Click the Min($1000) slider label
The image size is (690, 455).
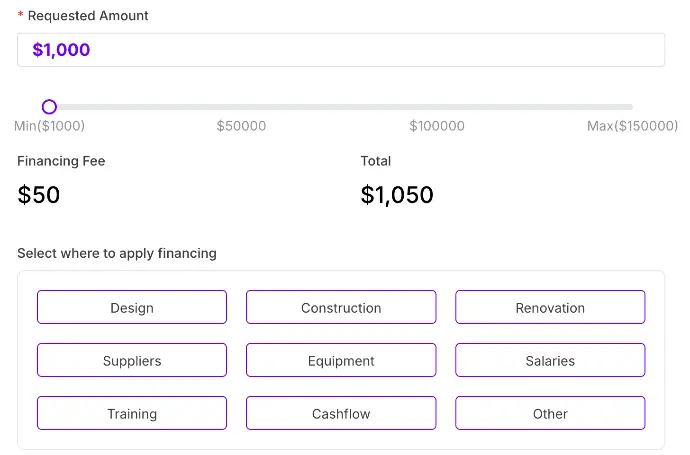[49, 126]
